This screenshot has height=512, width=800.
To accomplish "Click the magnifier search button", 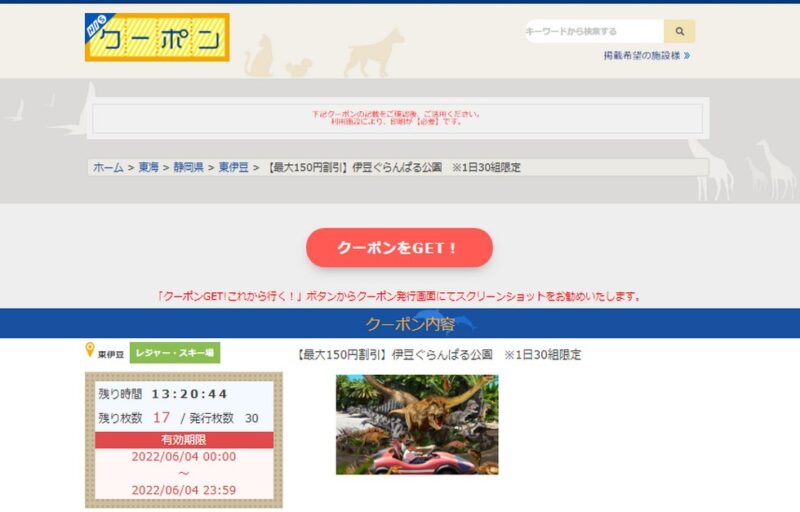I will (679, 32).
